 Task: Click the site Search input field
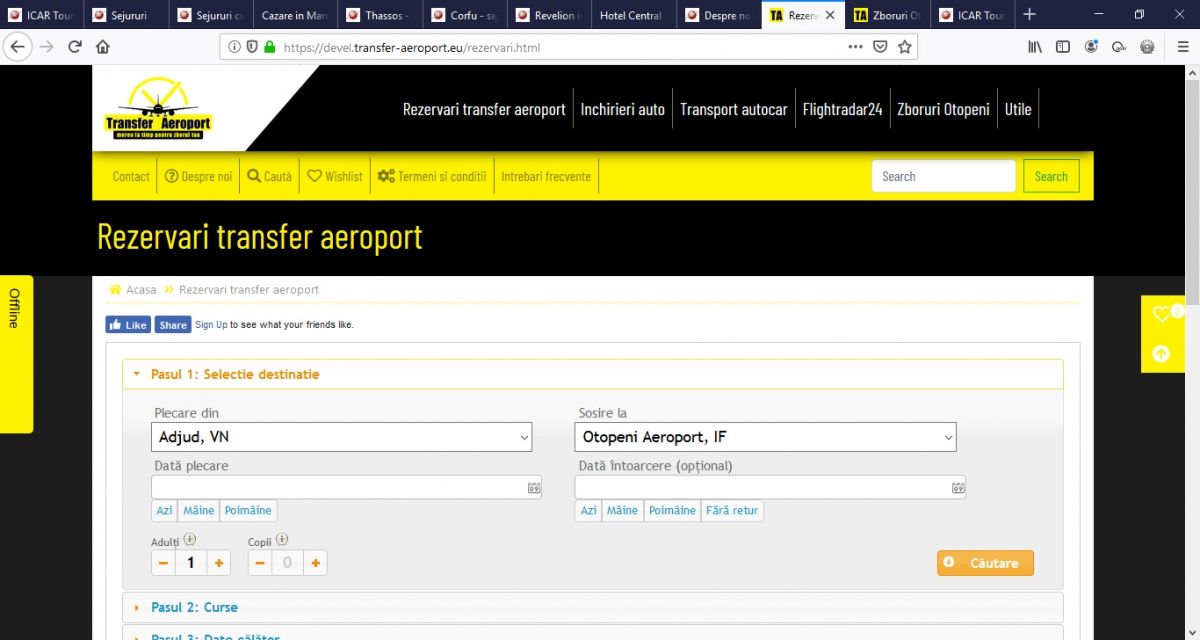point(942,176)
